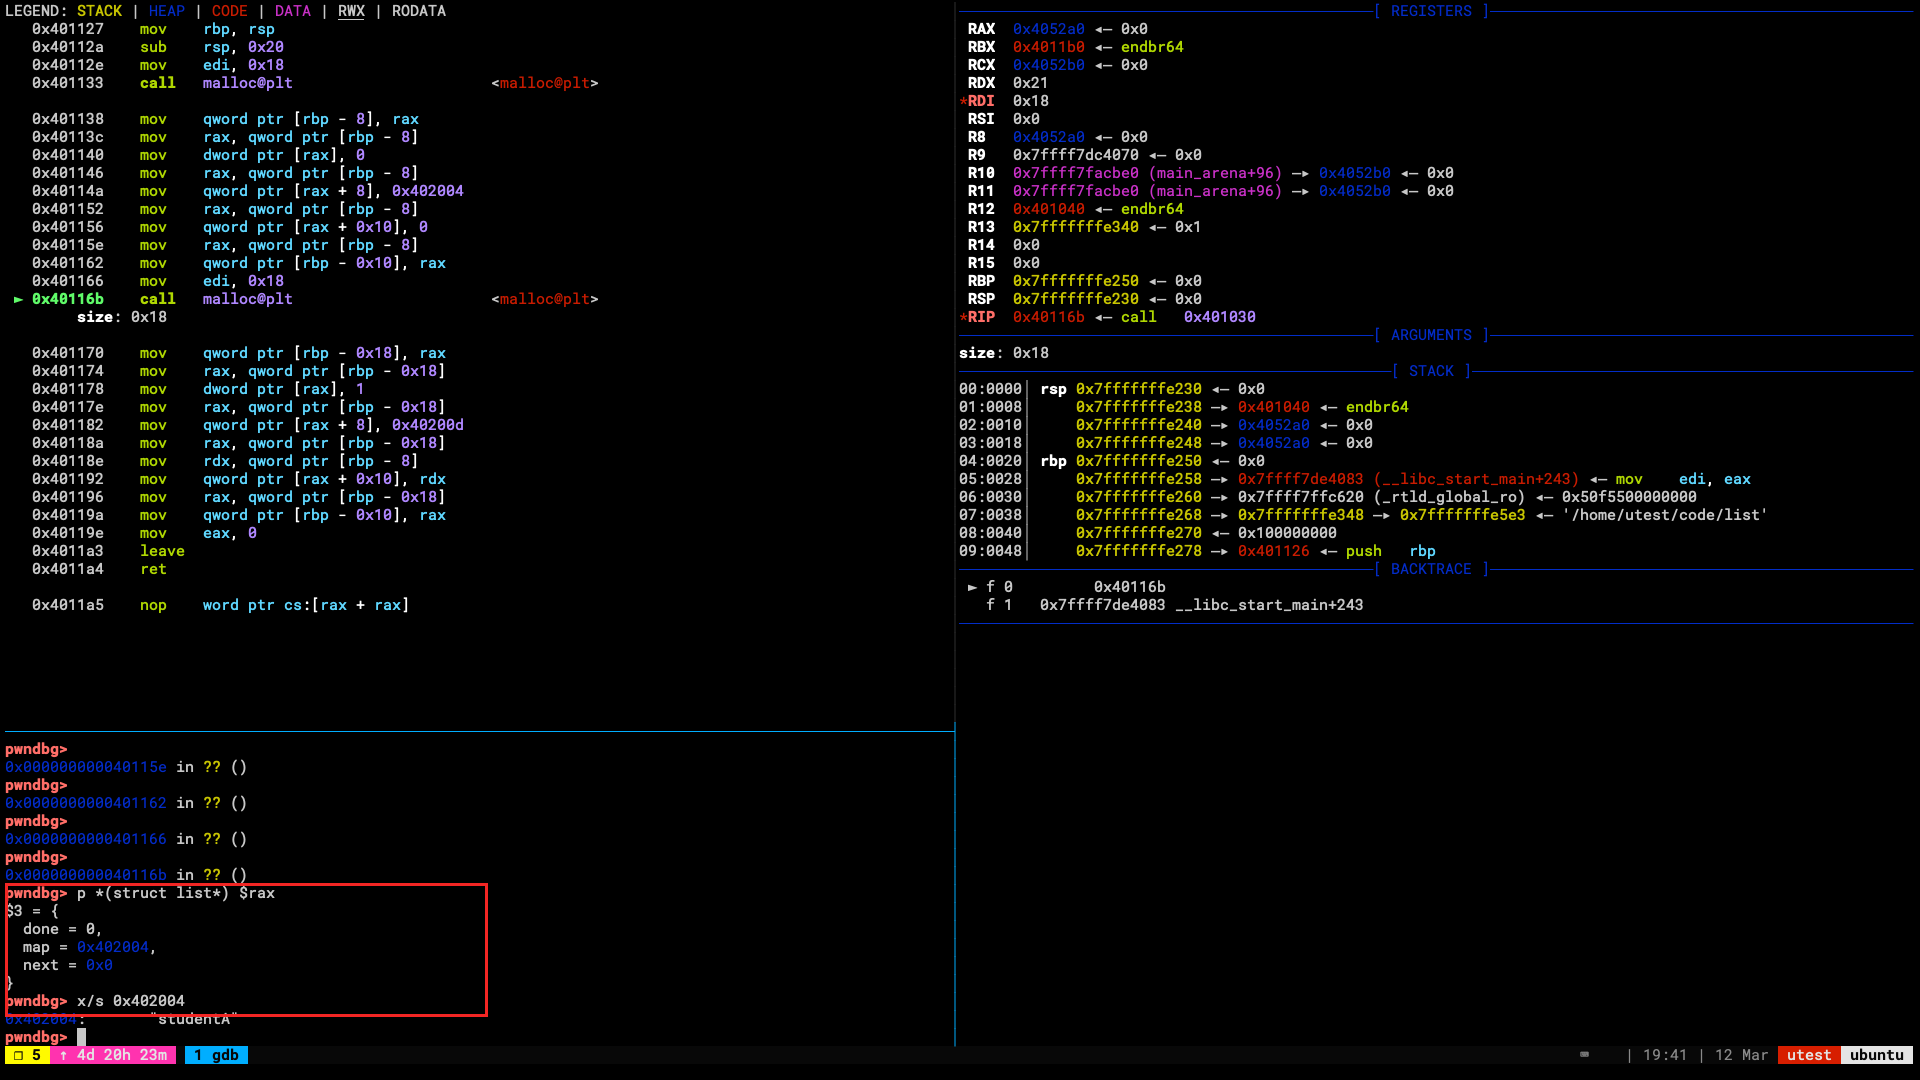Click the RWX label in the legend
Viewport: 1920px width, 1080px height.
351,11
